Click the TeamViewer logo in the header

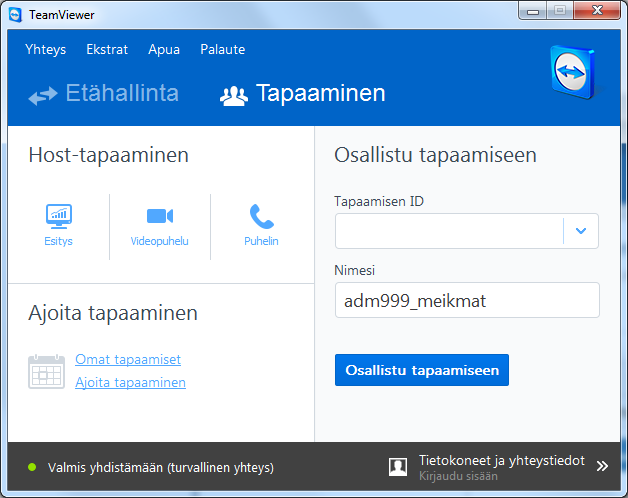573,72
